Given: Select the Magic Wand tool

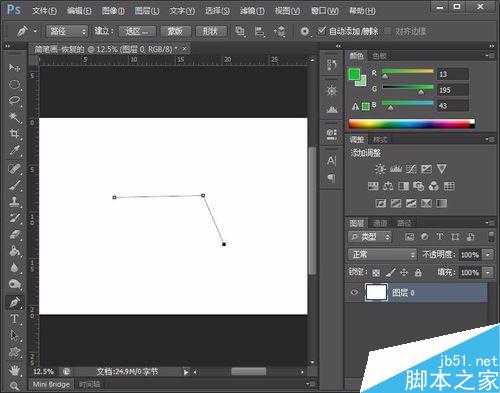Looking at the screenshot, I should [14, 117].
